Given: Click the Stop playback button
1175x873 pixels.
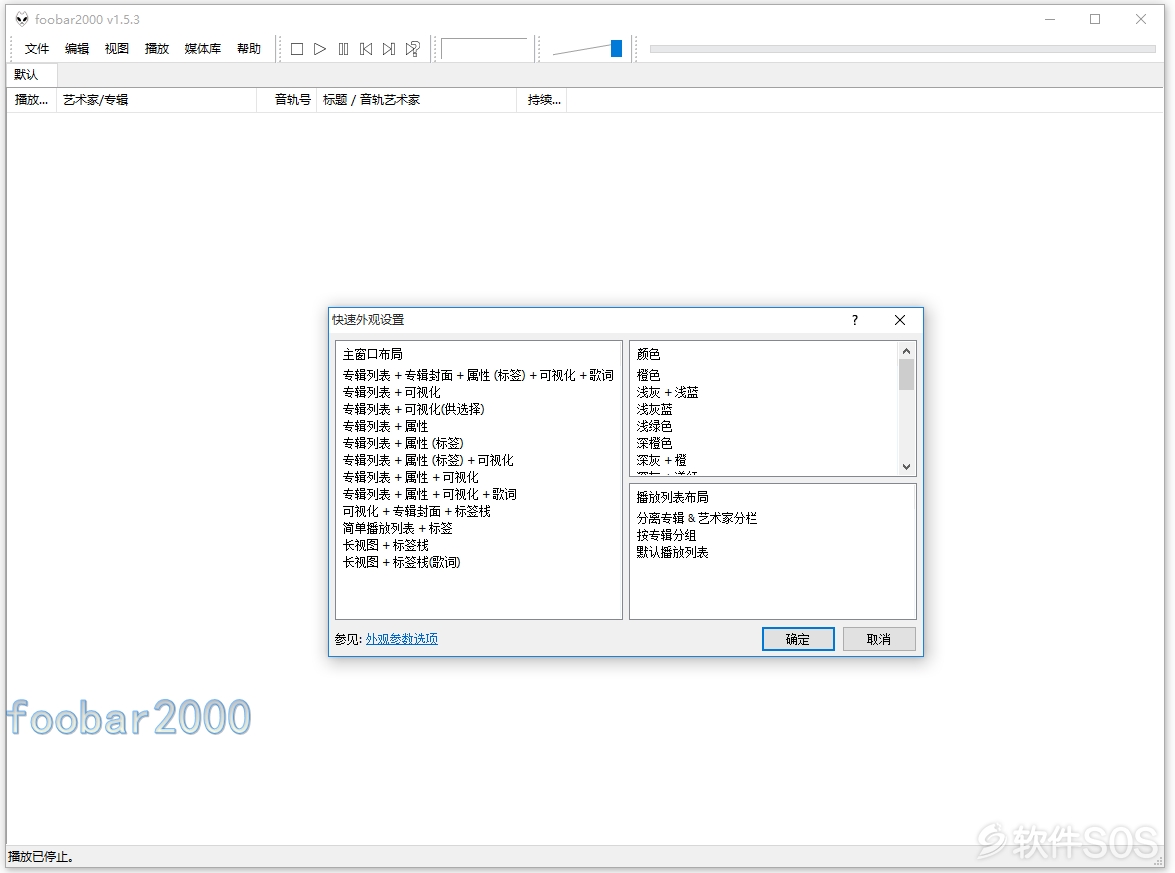Looking at the screenshot, I should (297, 49).
